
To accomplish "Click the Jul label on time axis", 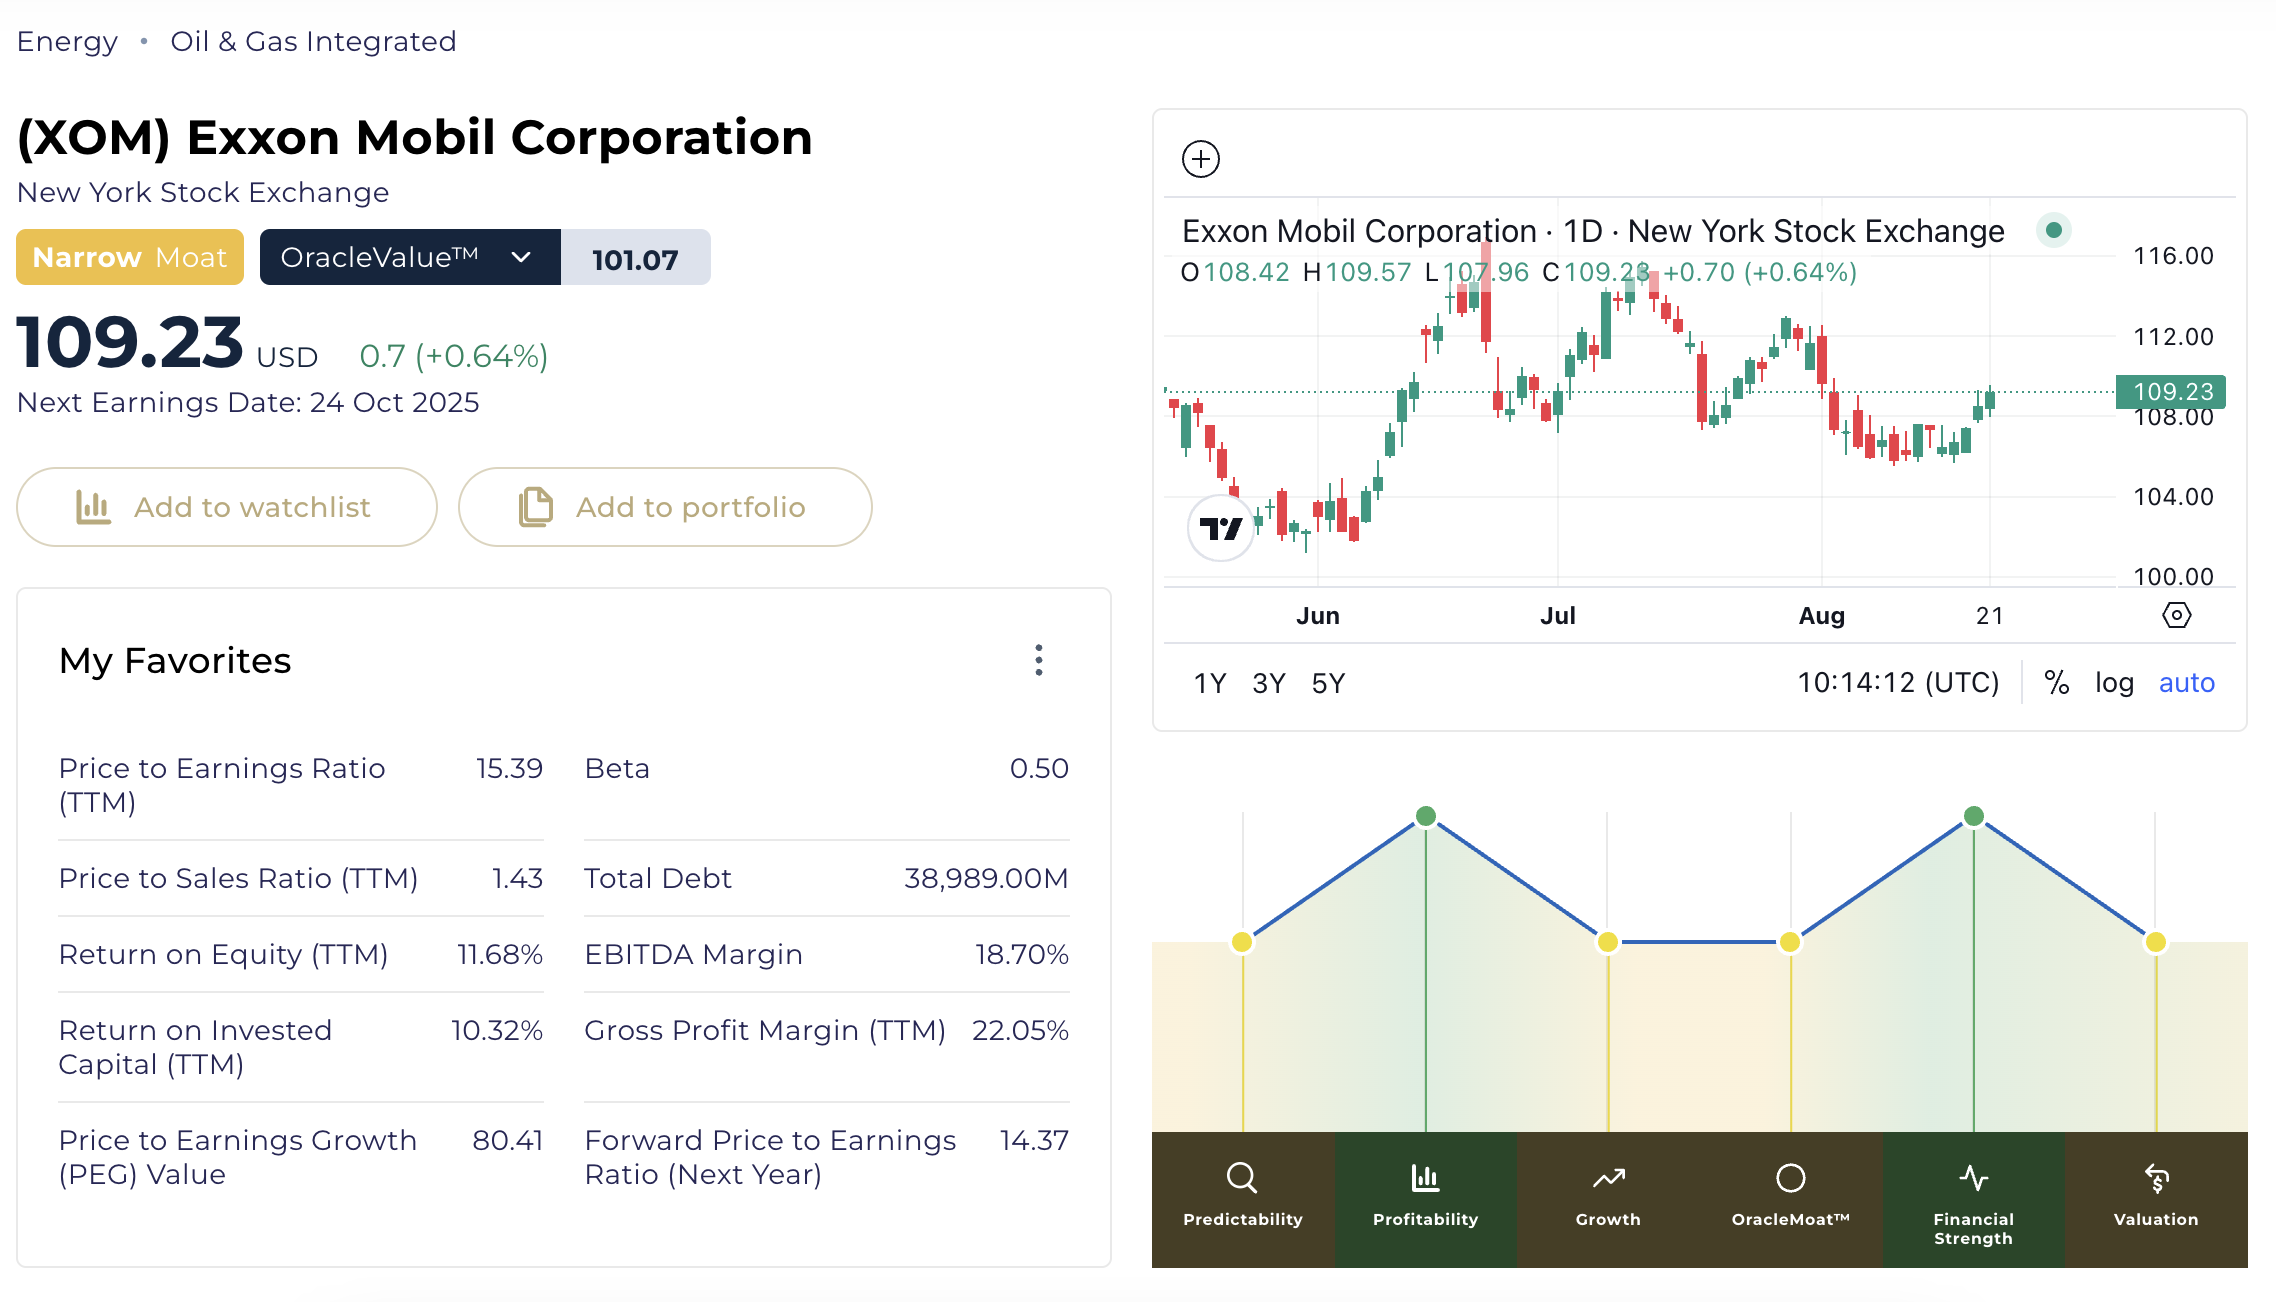I will pyautogui.click(x=1558, y=616).
